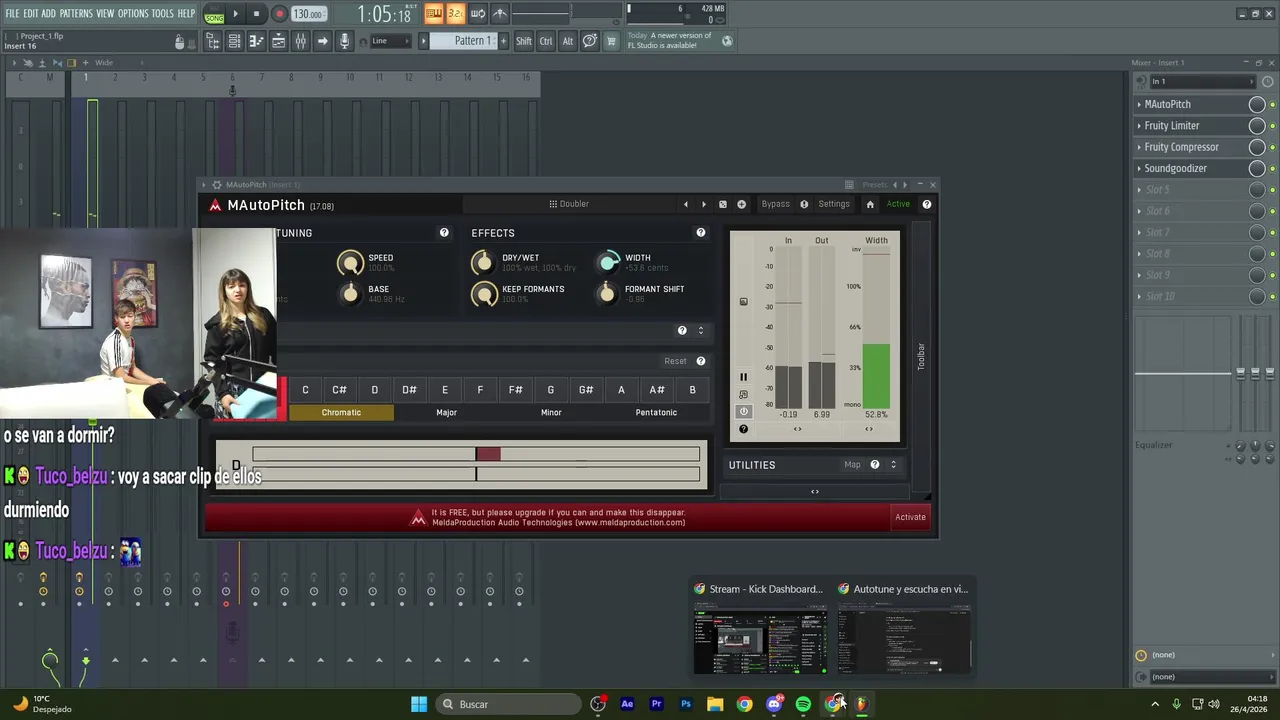Open help icon of the EFFECTS section
Image resolution: width=1280 pixels, height=720 pixels.
point(701,233)
